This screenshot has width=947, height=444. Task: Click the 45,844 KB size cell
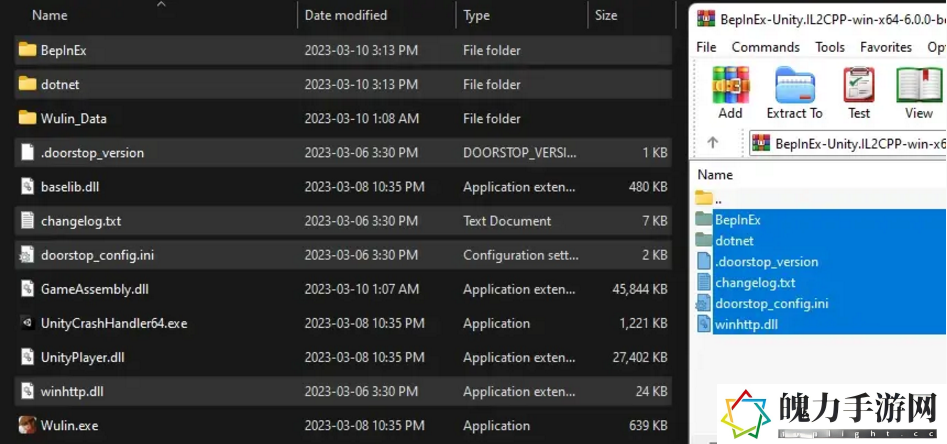[x=640, y=289]
